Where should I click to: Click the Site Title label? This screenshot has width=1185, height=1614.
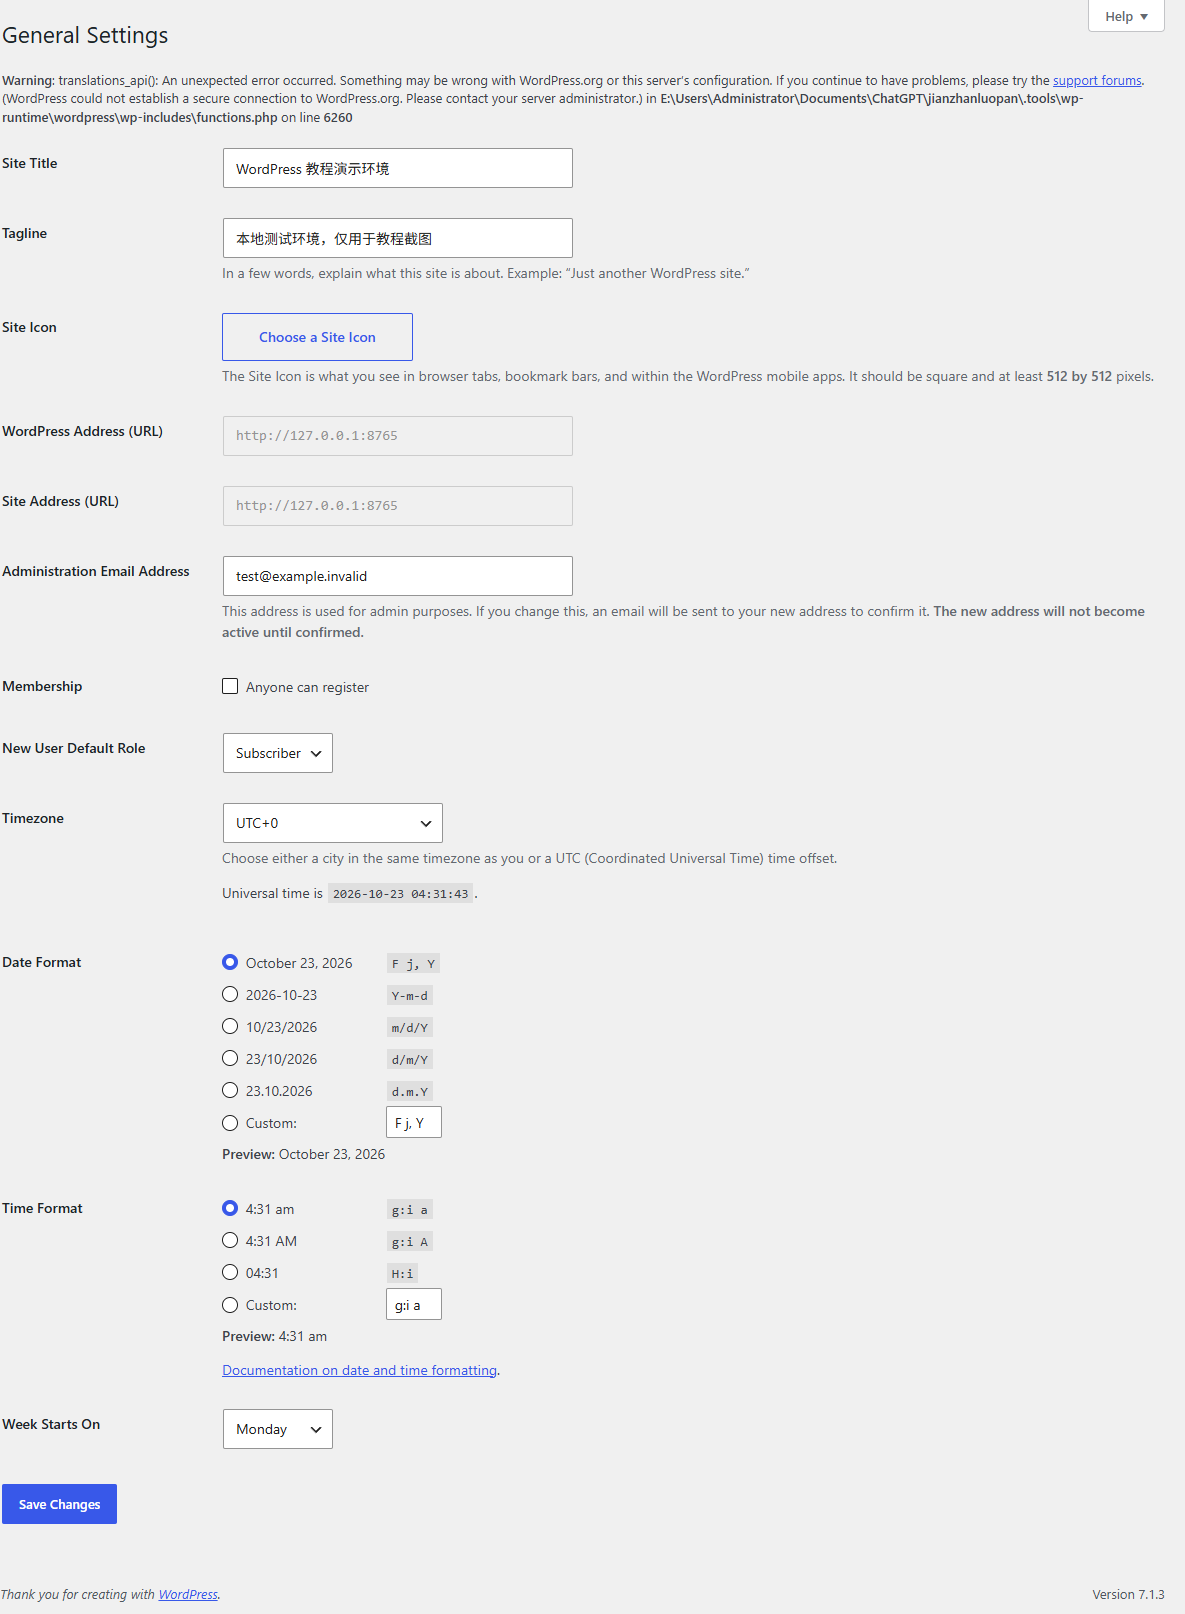(x=30, y=163)
